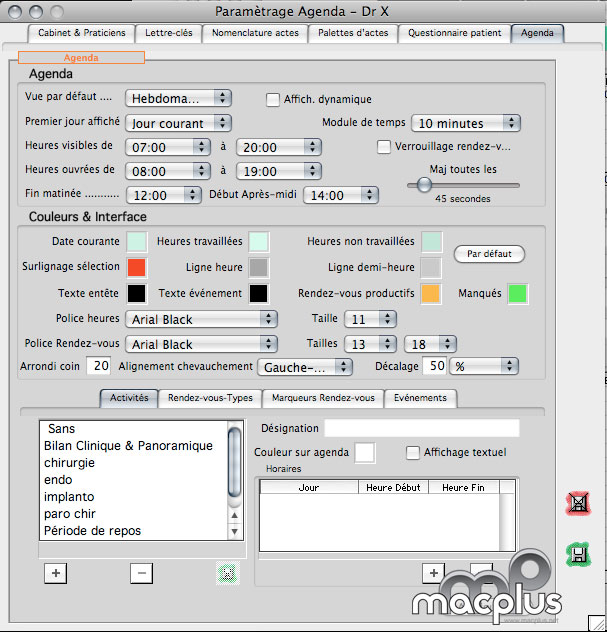The width and height of the screenshot is (607, 632).
Task: Click the 'Heure Début' column header
Action: click(x=393, y=487)
